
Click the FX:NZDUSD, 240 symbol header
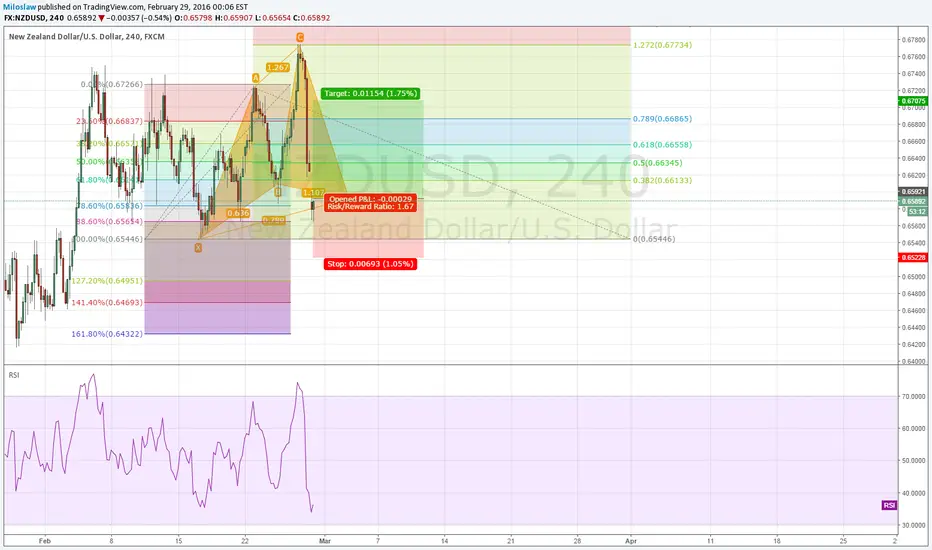click(x=34, y=18)
